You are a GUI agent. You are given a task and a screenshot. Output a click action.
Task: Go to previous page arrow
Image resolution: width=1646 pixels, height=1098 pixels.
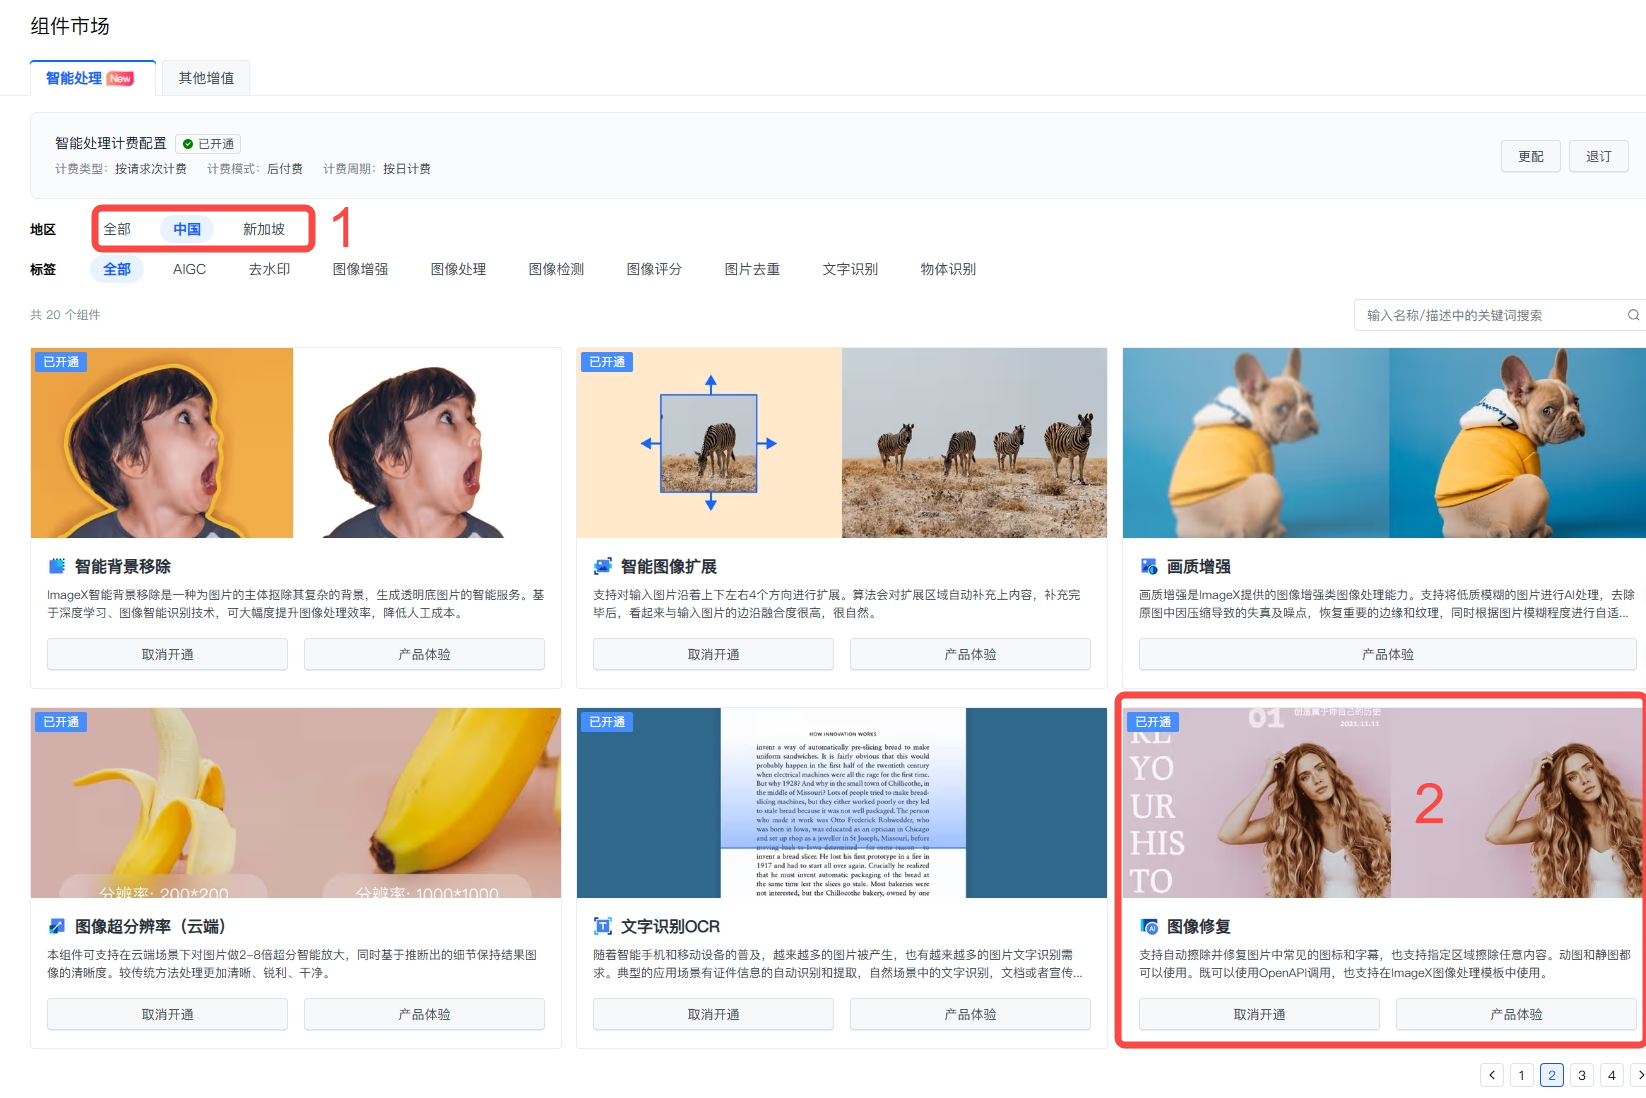1492,1075
